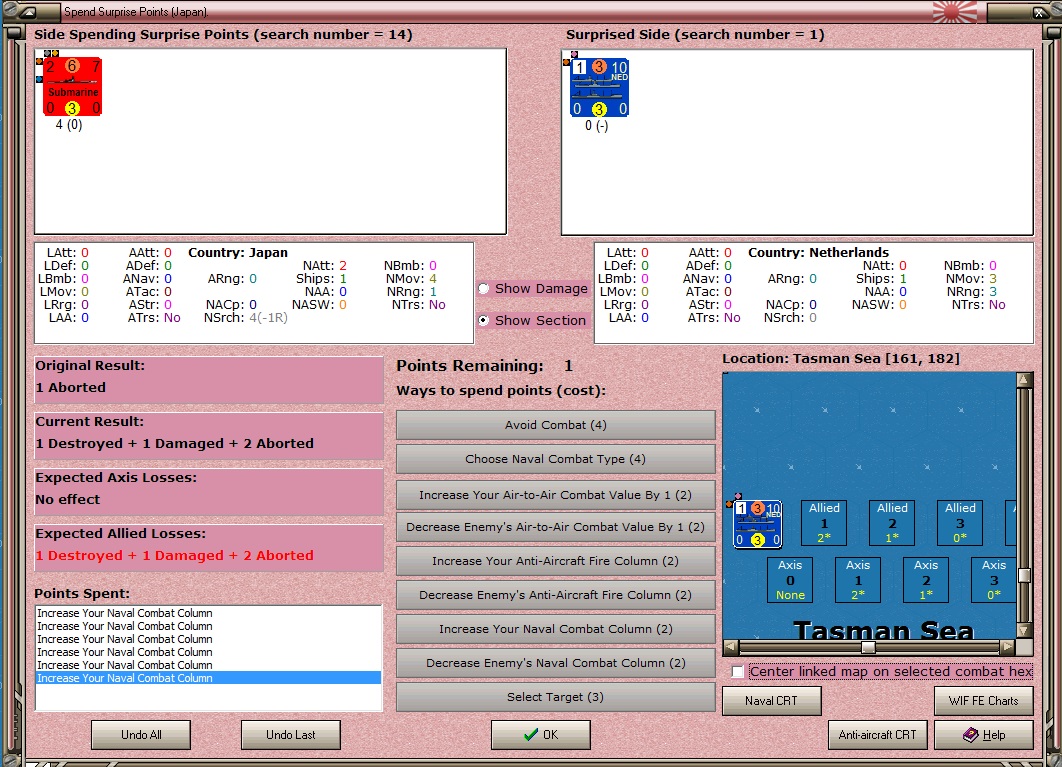Click the map horizontal scrollbar left arrow
Image resolution: width=1062 pixels, height=767 pixels.
(x=730, y=647)
